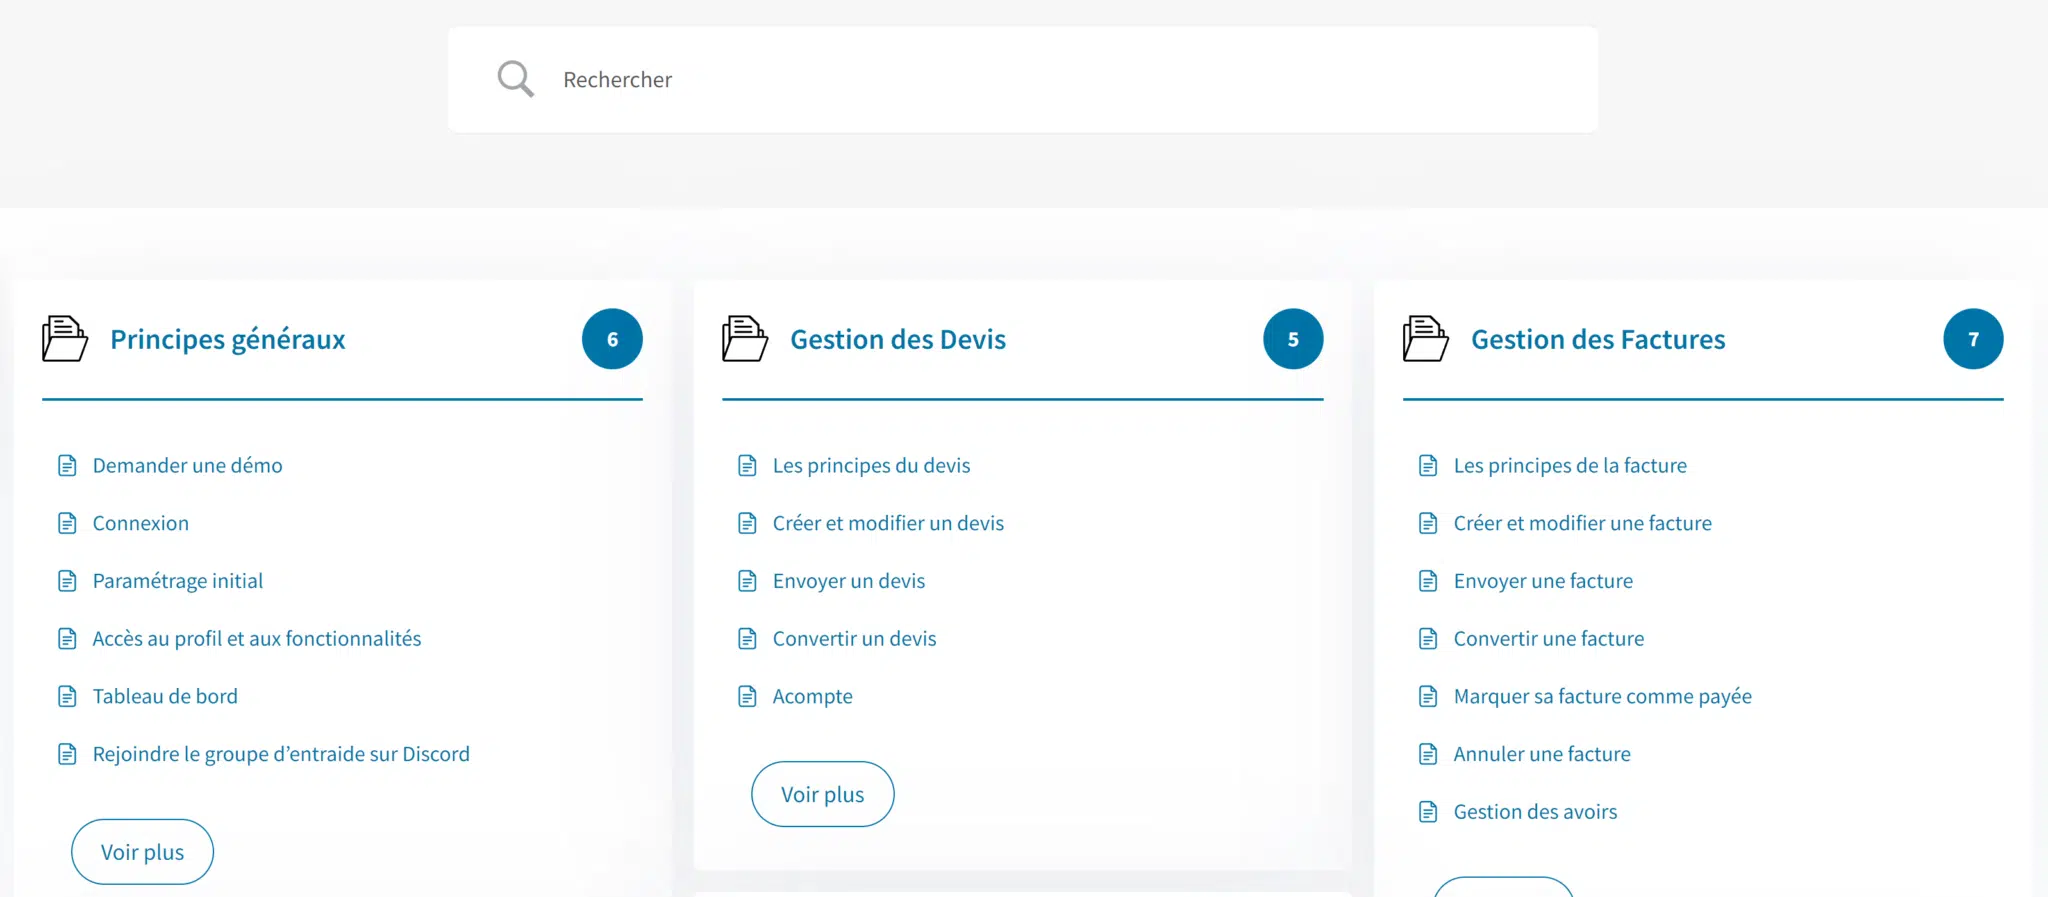Image resolution: width=2048 pixels, height=897 pixels.
Task: Open Accès au profil et aux fonctionnalités
Action: tap(257, 639)
